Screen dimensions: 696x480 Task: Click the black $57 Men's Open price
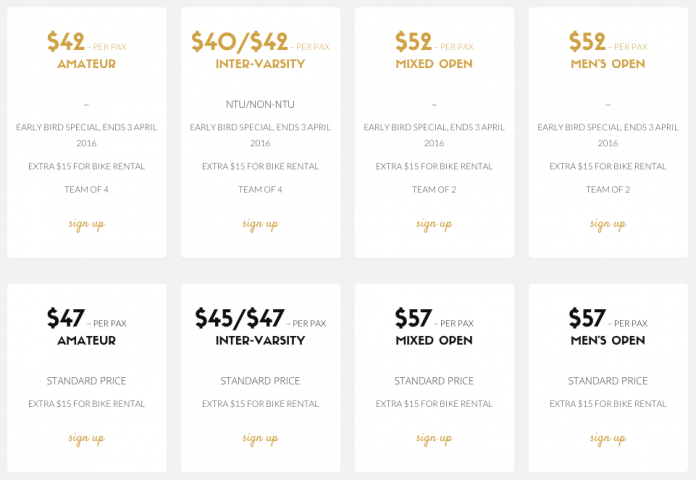[587, 318]
